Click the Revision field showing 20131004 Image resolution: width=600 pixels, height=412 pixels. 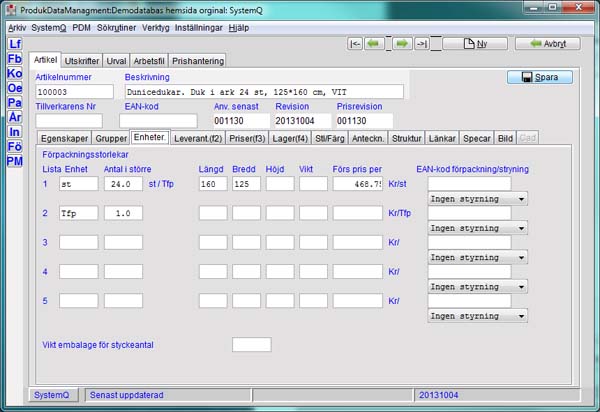pos(303,121)
